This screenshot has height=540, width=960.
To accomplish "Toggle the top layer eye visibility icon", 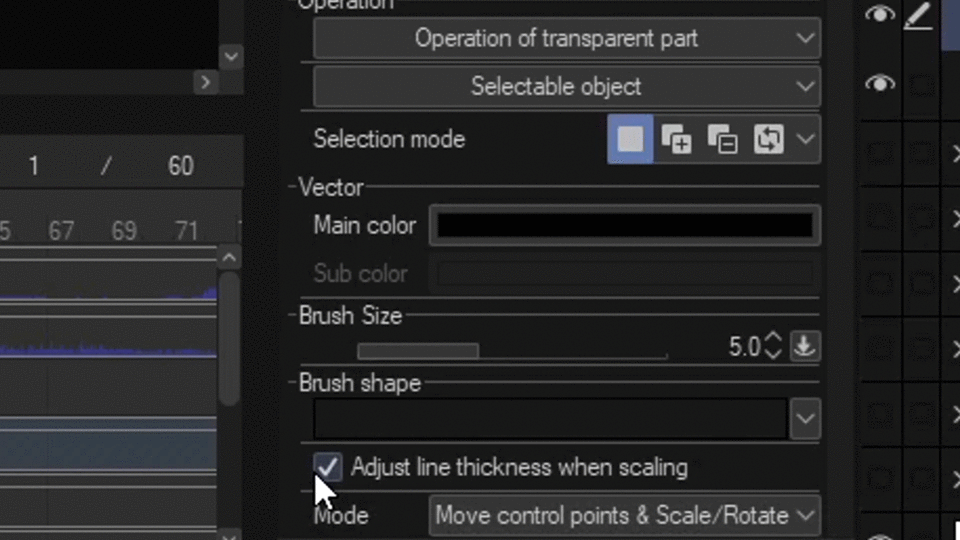I will point(879,15).
